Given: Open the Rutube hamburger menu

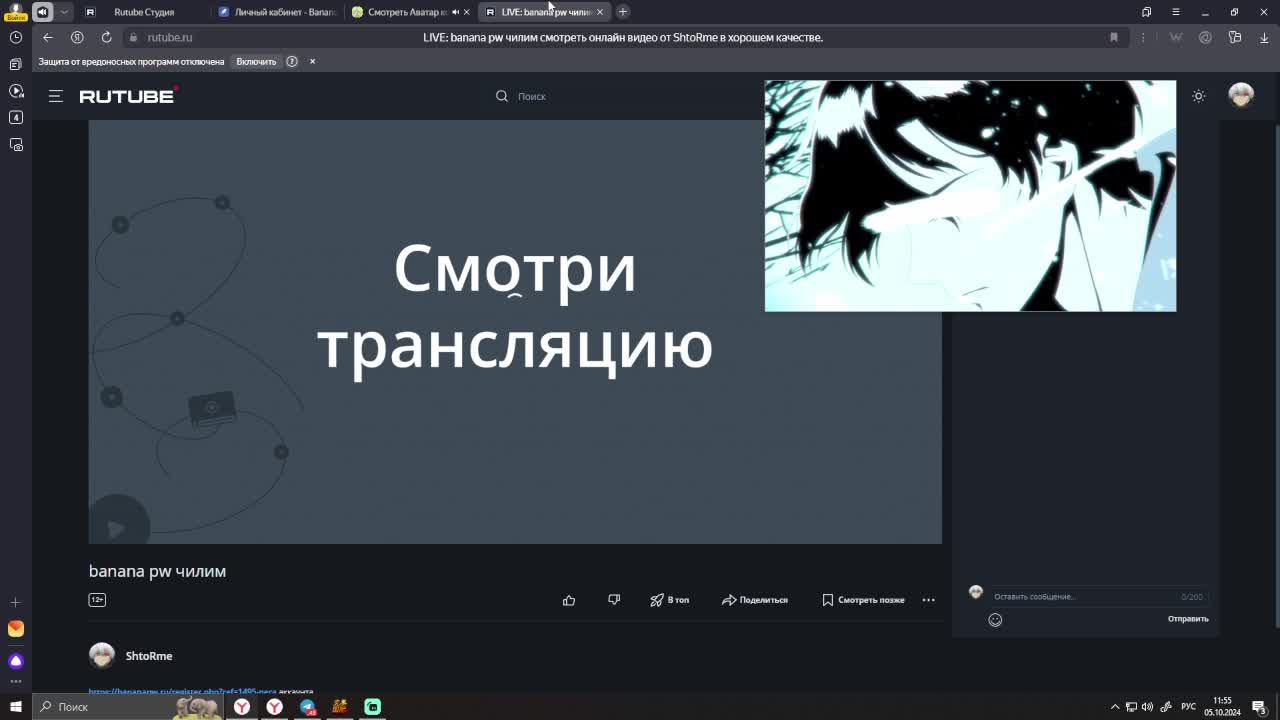Looking at the screenshot, I should [56, 96].
